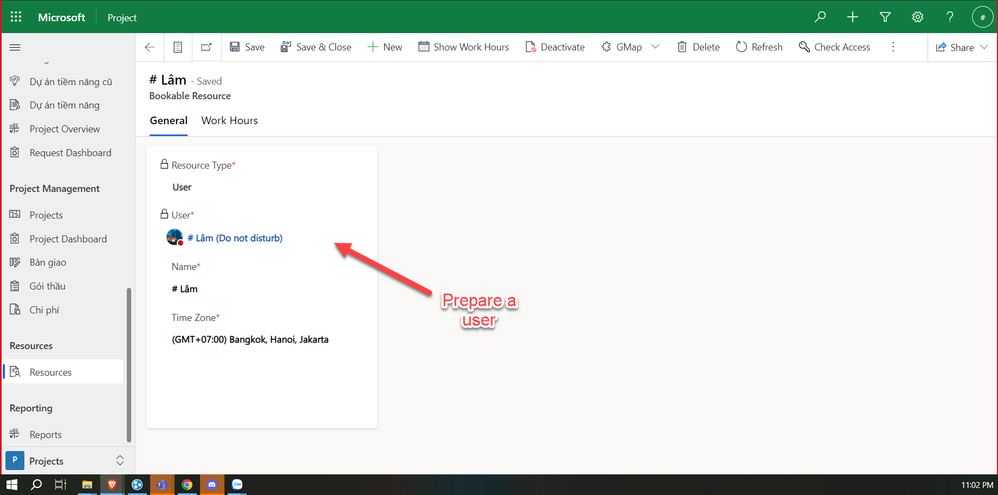Click the Resource Type value User
Viewport: 998px width, 495px height.
click(x=182, y=187)
